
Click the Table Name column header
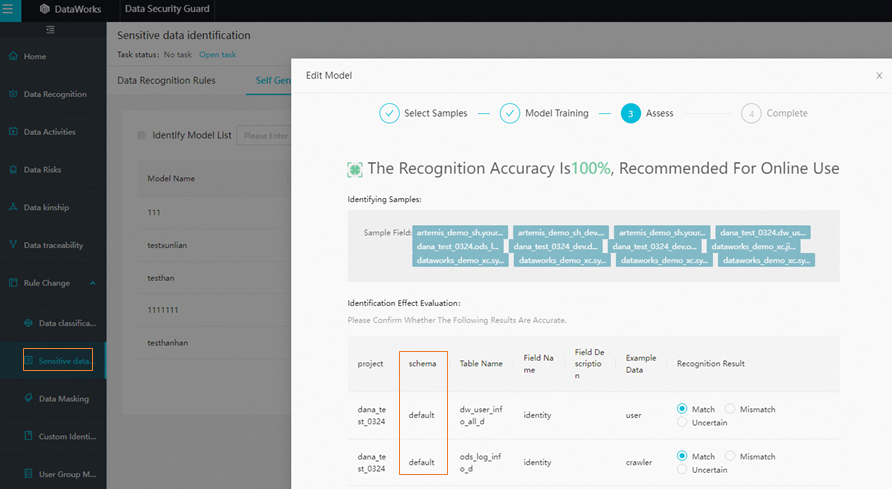[481, 363]
